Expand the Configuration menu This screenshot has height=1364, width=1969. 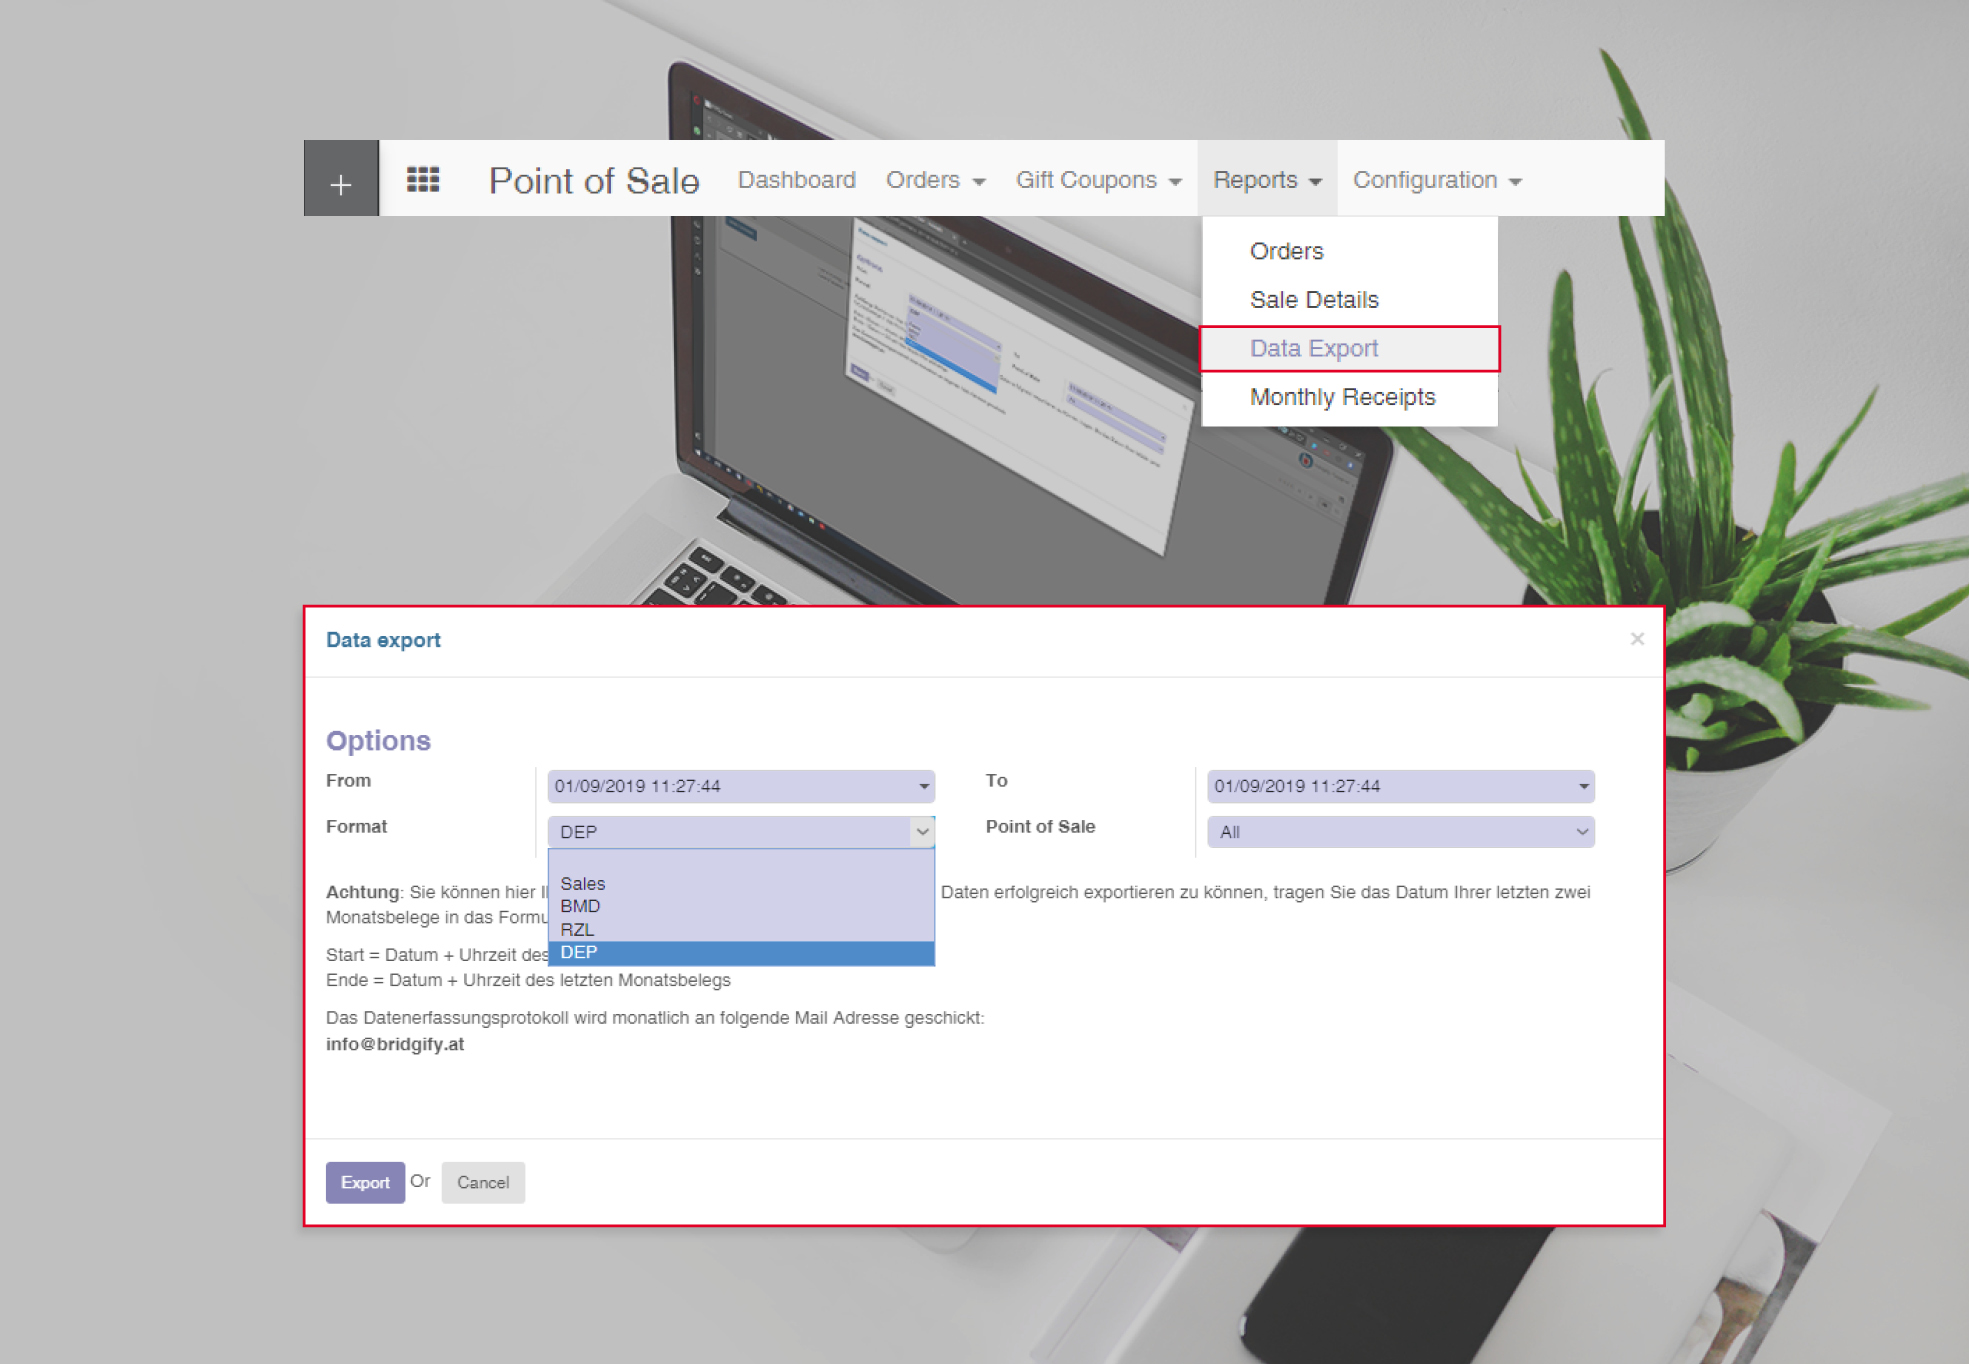[1437, 180]
